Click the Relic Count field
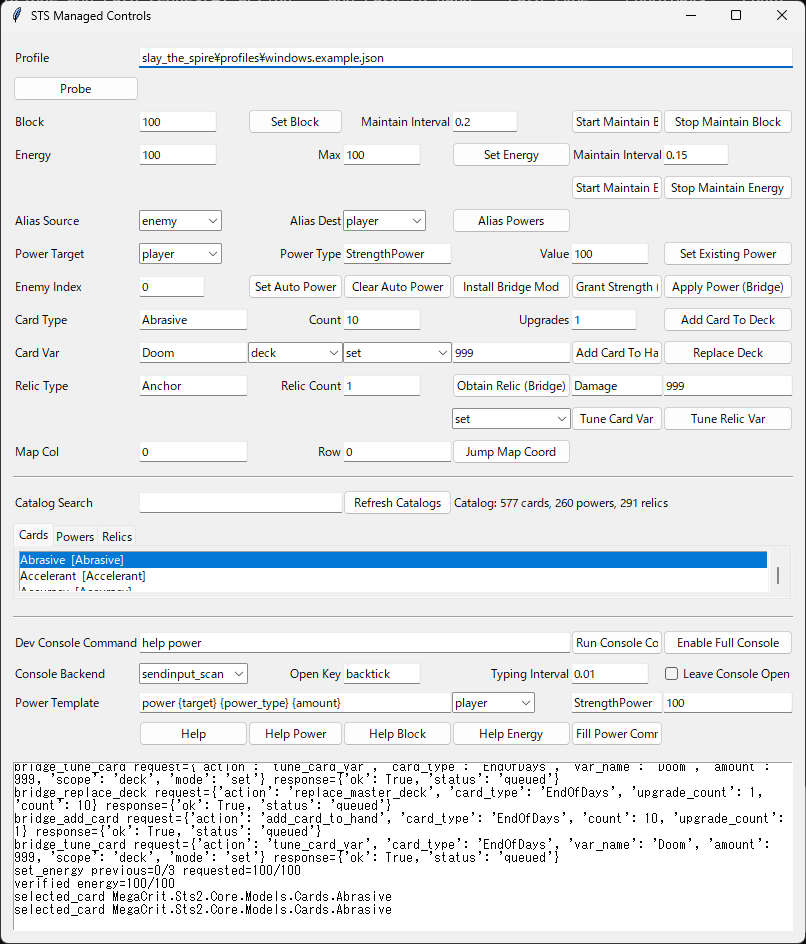The width and height of the screenshot is (806, 944). (x=382, y=386)
